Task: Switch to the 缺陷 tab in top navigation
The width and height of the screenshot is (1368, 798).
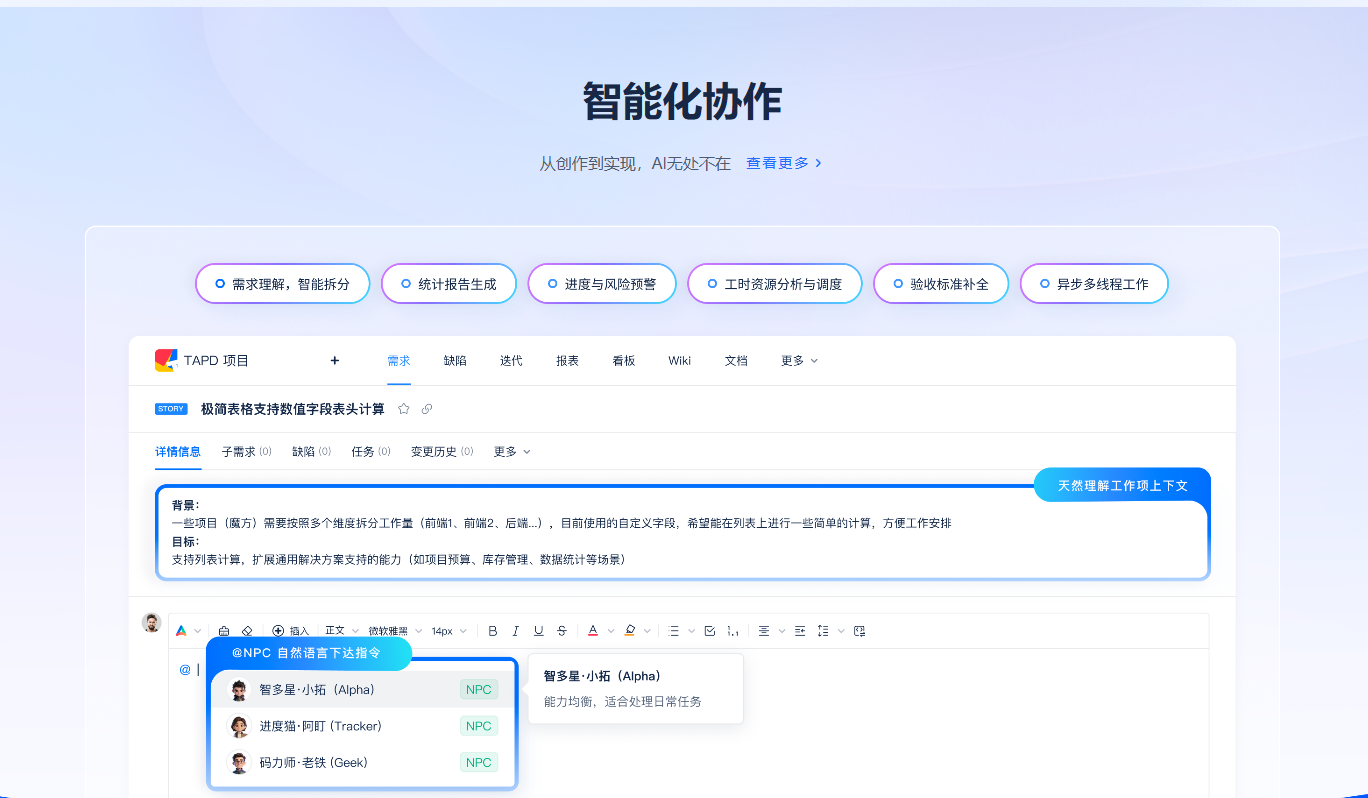Action: tap(455, 361)
